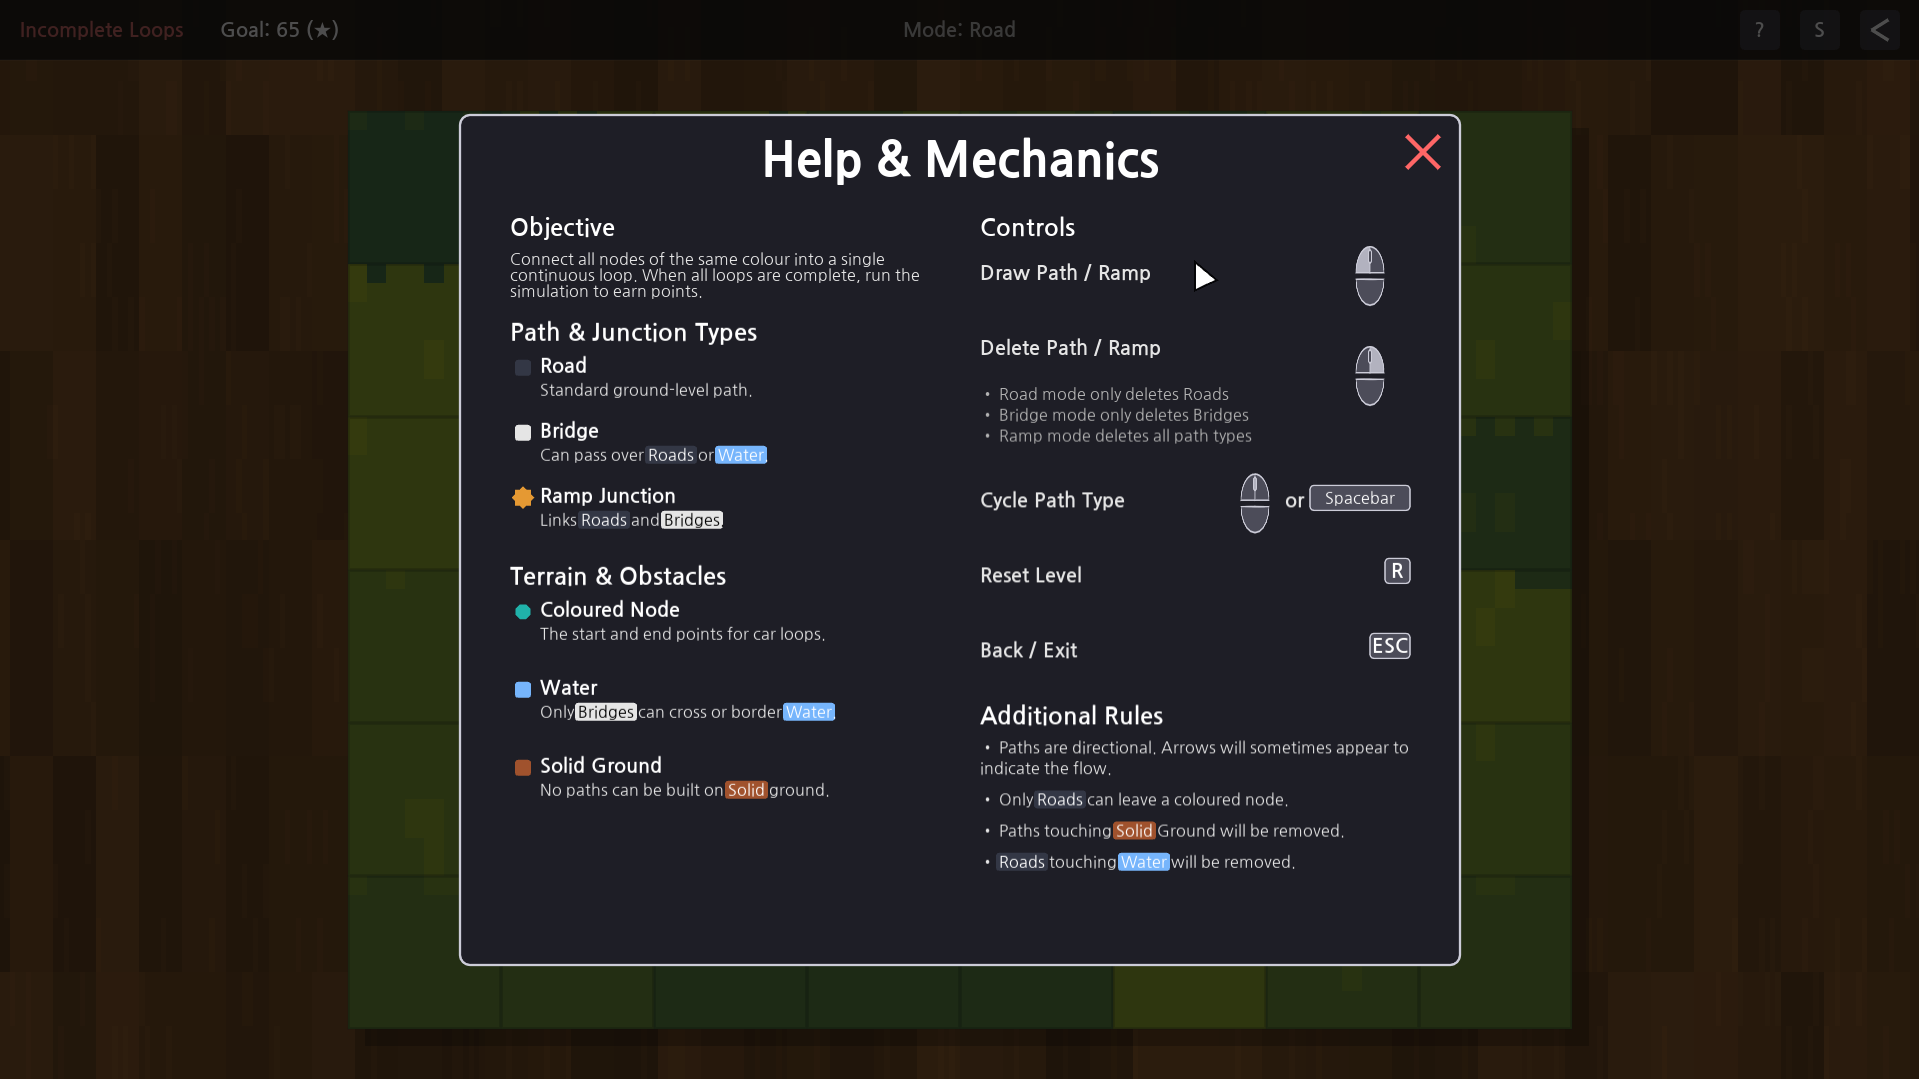1919x1079 pixels.
Task: Click the Additional Rules heading
Action: tap(1071, 716)
